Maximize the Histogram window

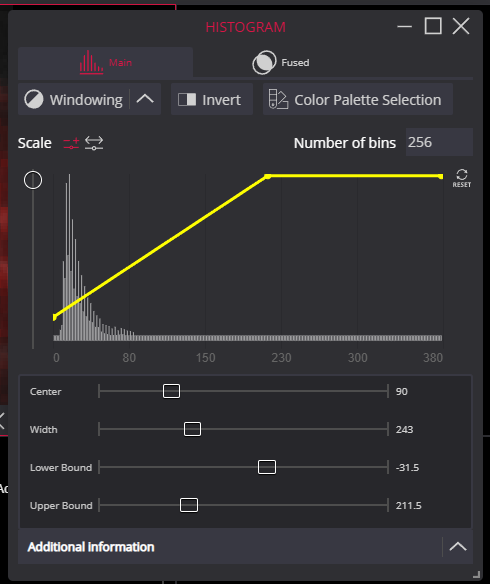(433, 26)
